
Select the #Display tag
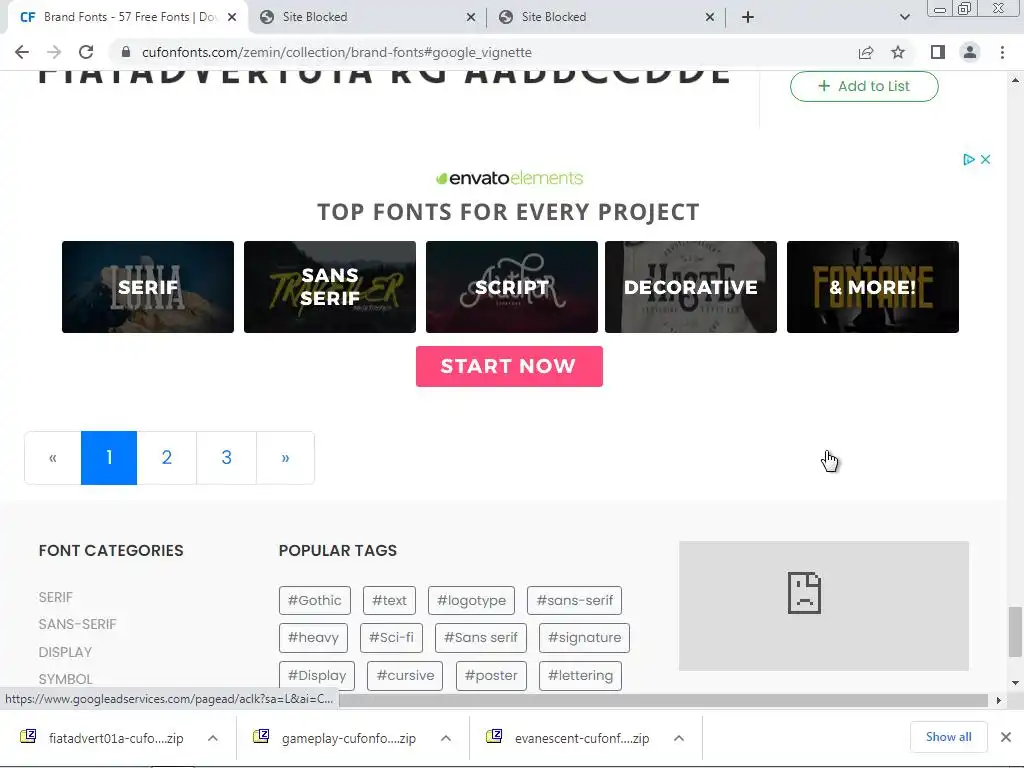coord(317,675)
